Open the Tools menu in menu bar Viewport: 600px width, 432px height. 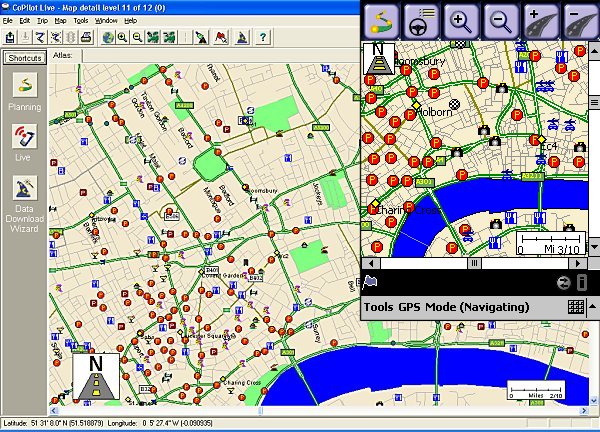(x=81, y=21)
